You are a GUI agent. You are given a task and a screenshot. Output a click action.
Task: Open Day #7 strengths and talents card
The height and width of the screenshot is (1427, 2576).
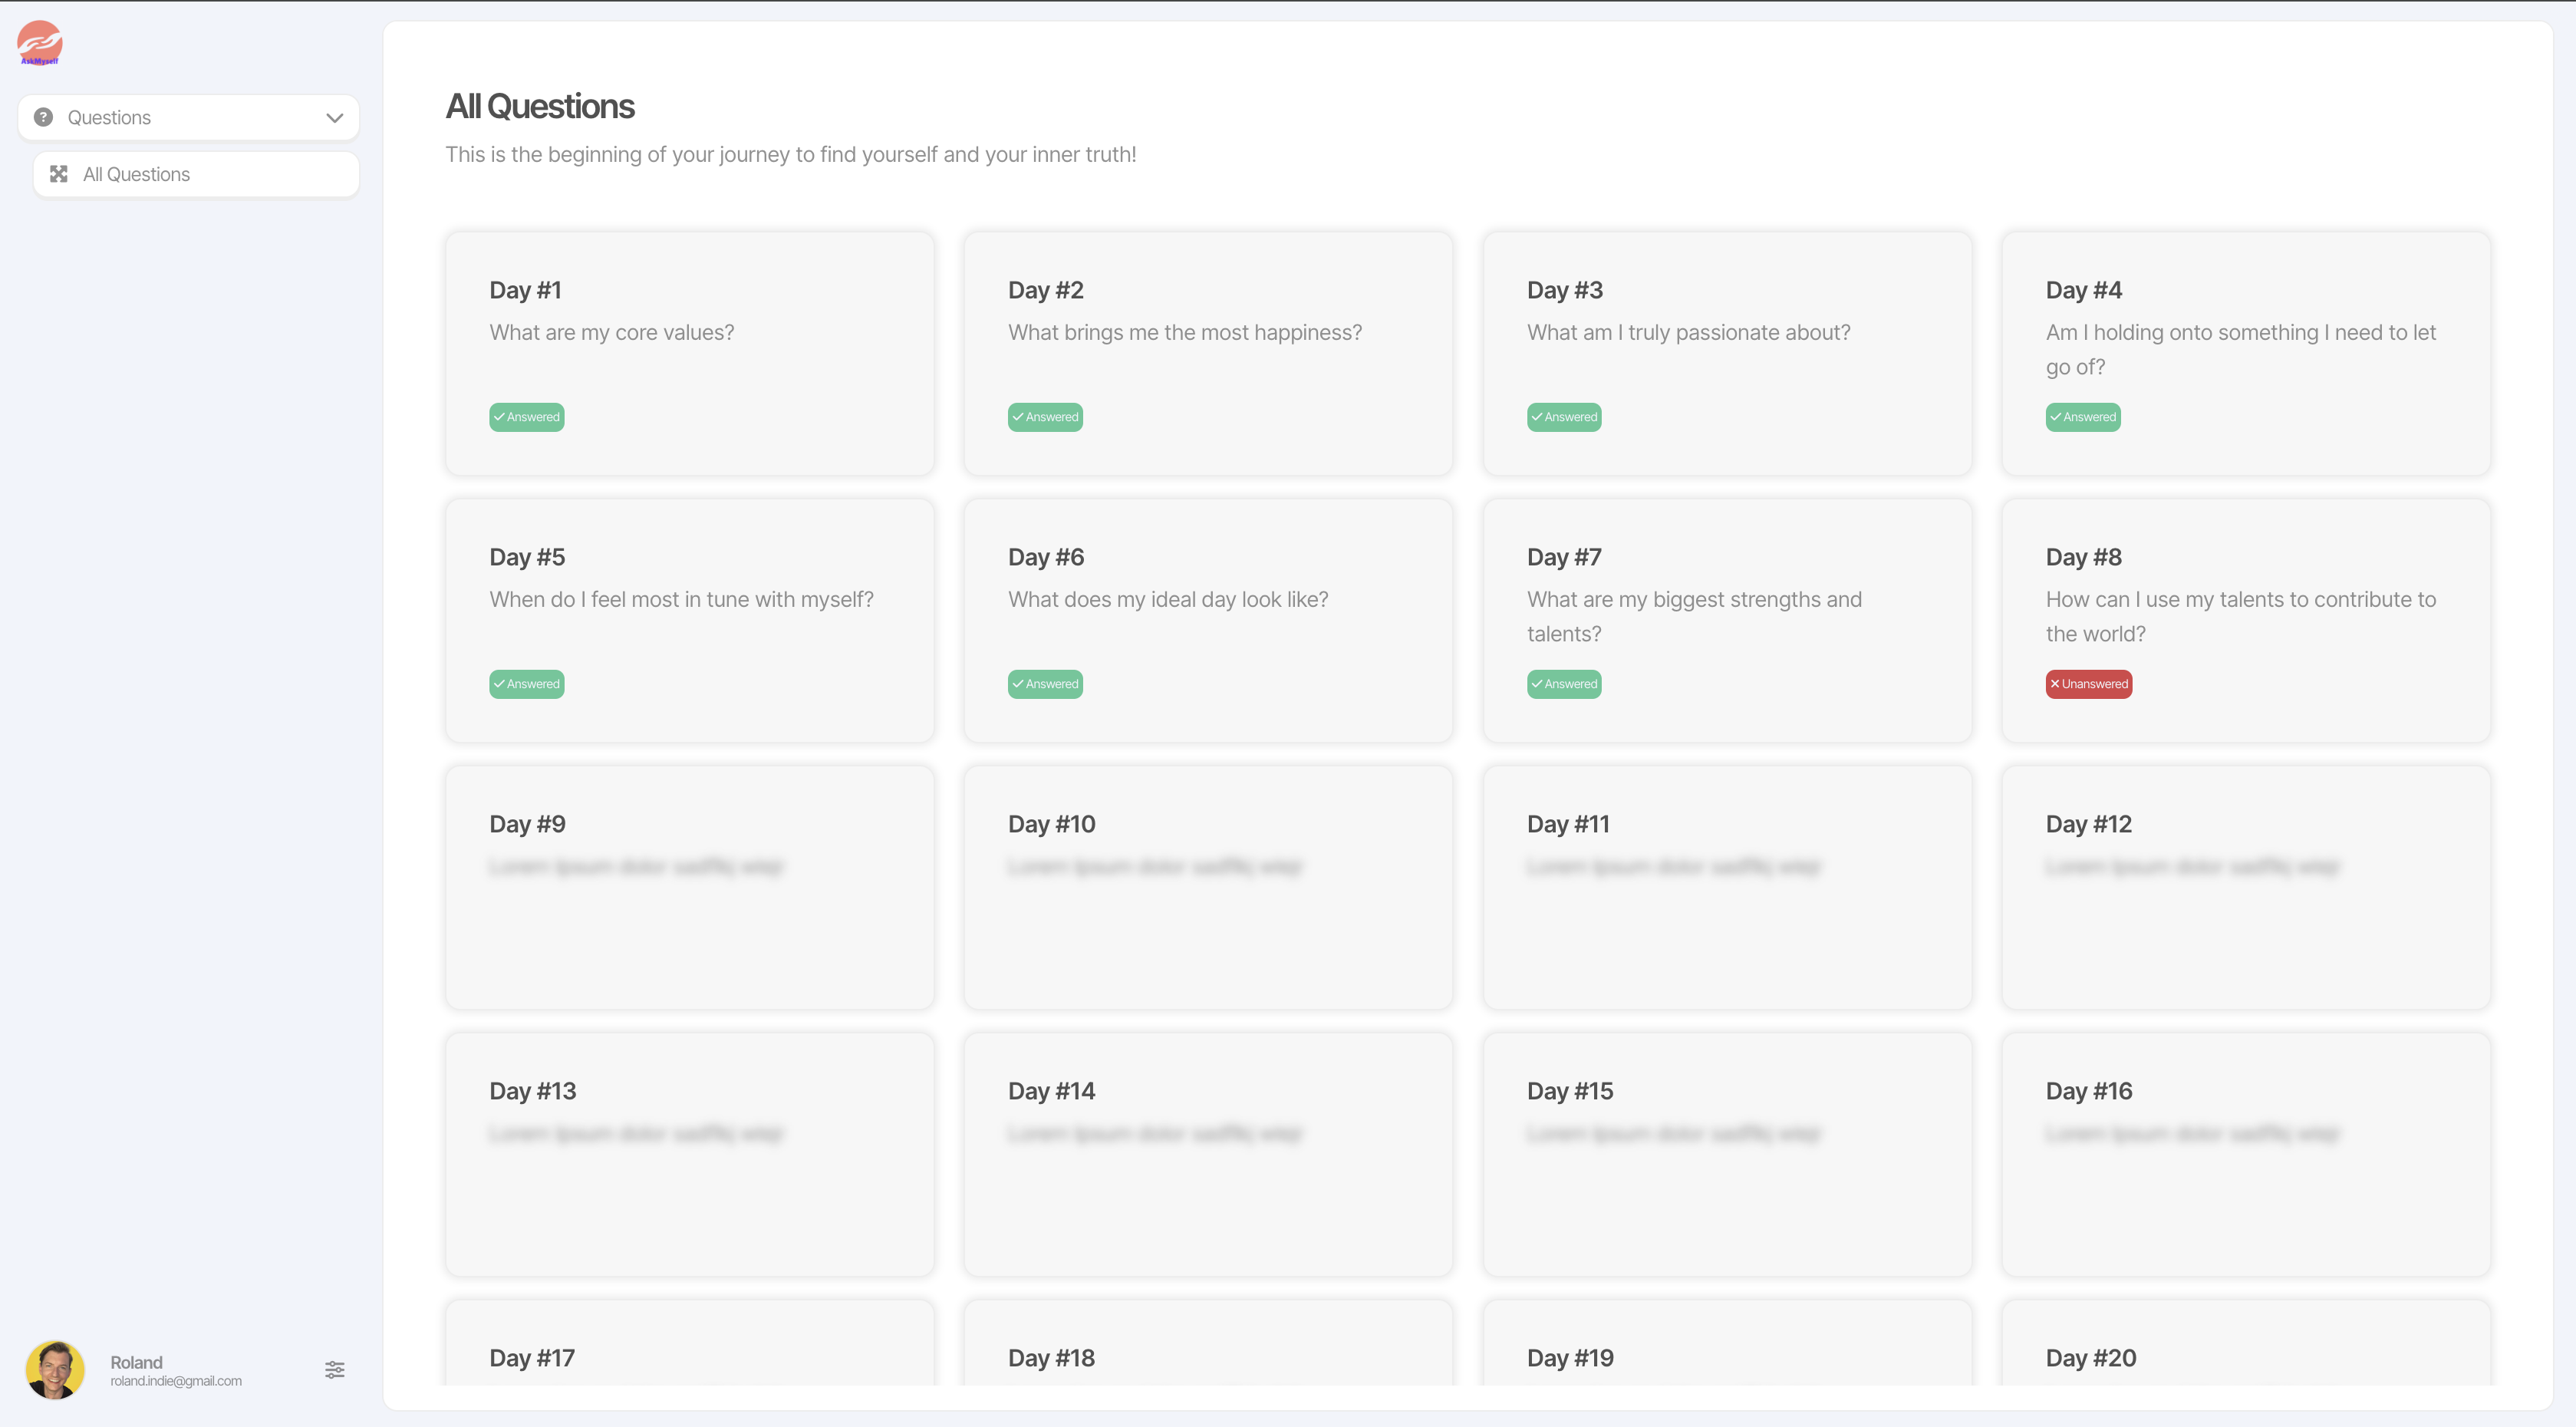pos(1727,620)
